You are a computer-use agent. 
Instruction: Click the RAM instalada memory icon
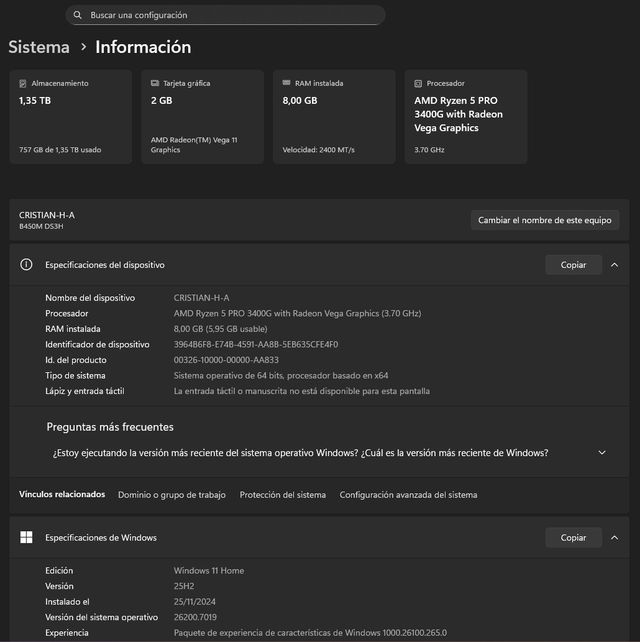(x=287, y=83)
